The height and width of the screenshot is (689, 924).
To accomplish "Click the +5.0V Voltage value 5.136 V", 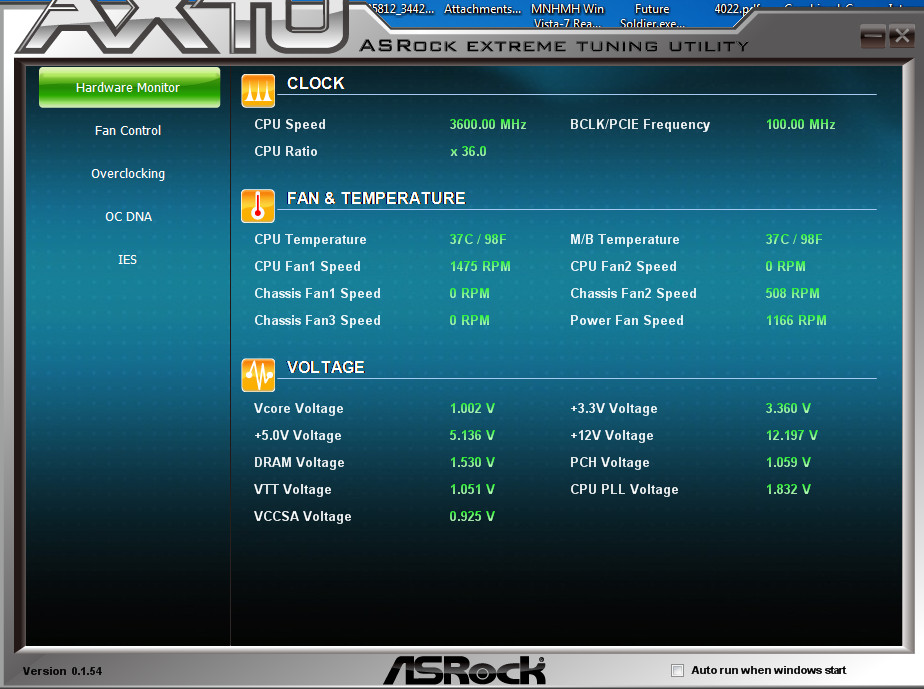I will coord(472,436).
